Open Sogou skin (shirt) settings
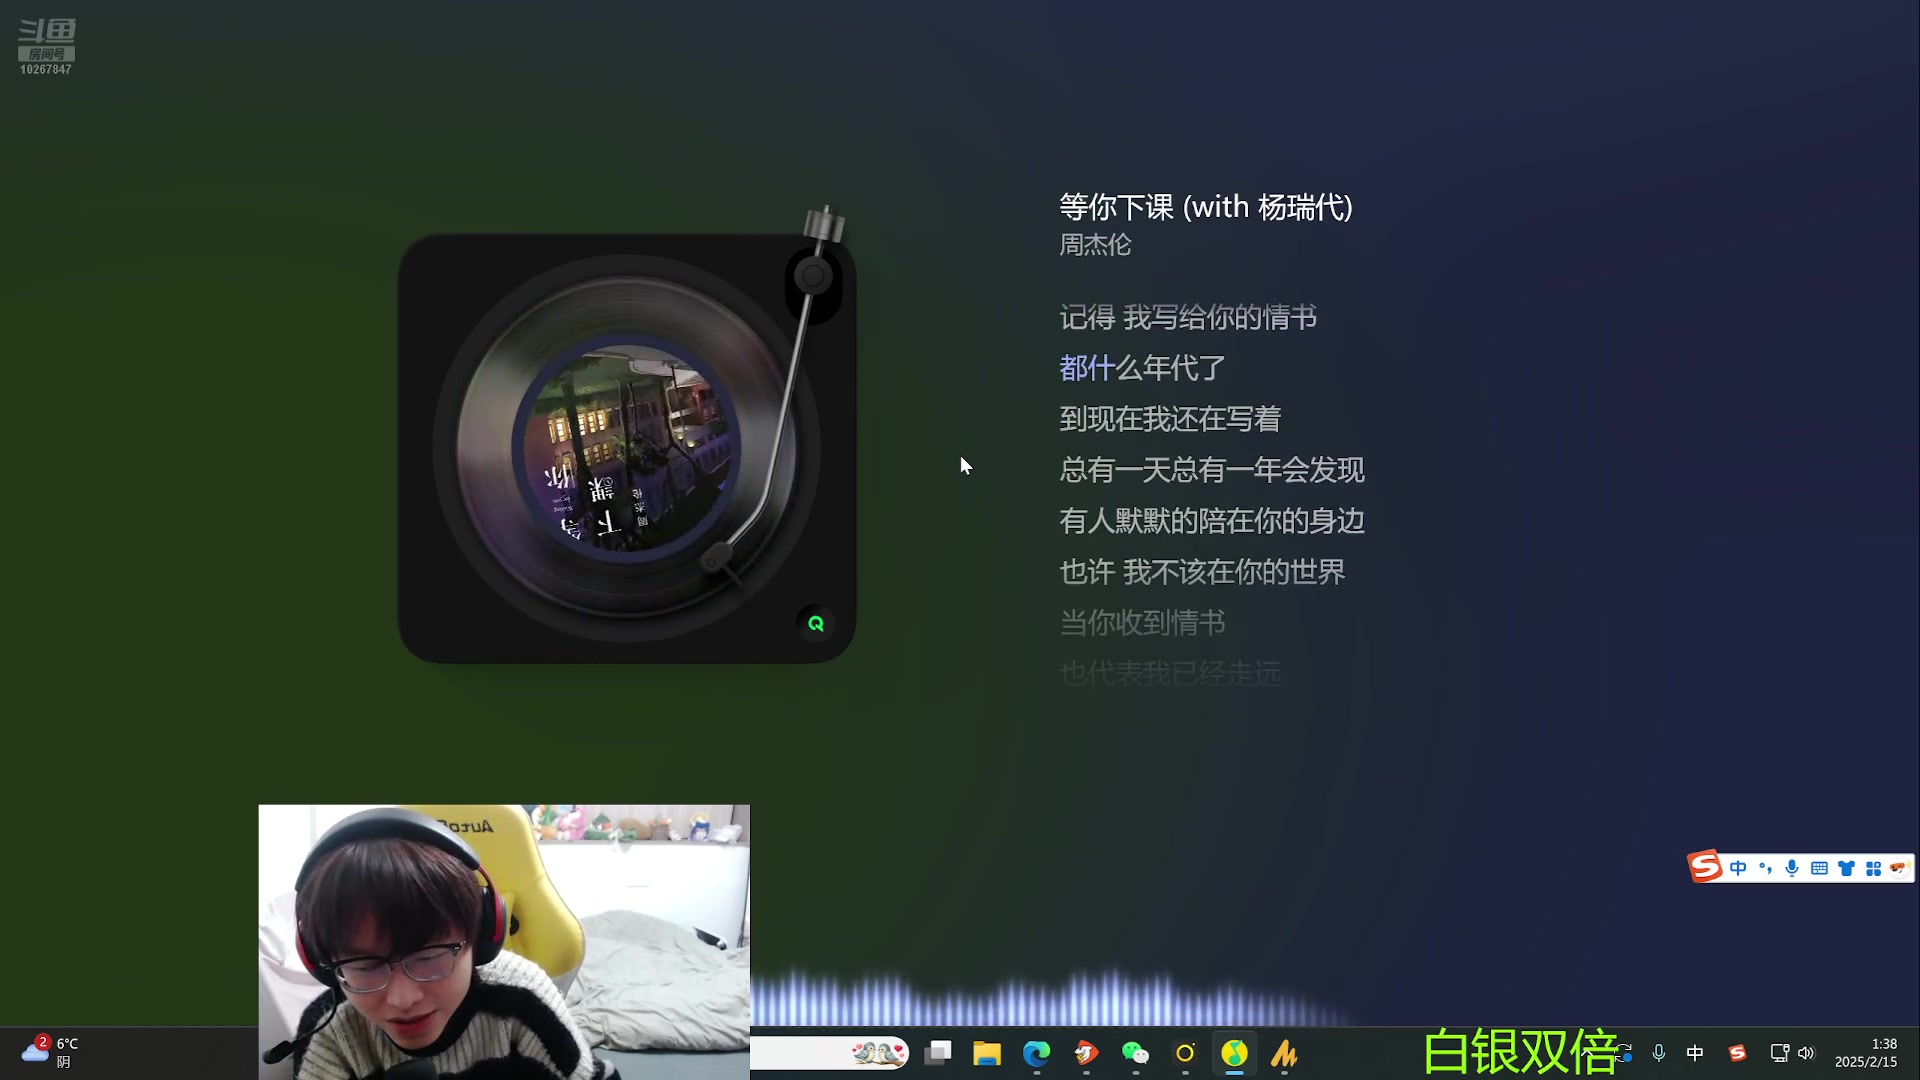 click(1846, 868)
